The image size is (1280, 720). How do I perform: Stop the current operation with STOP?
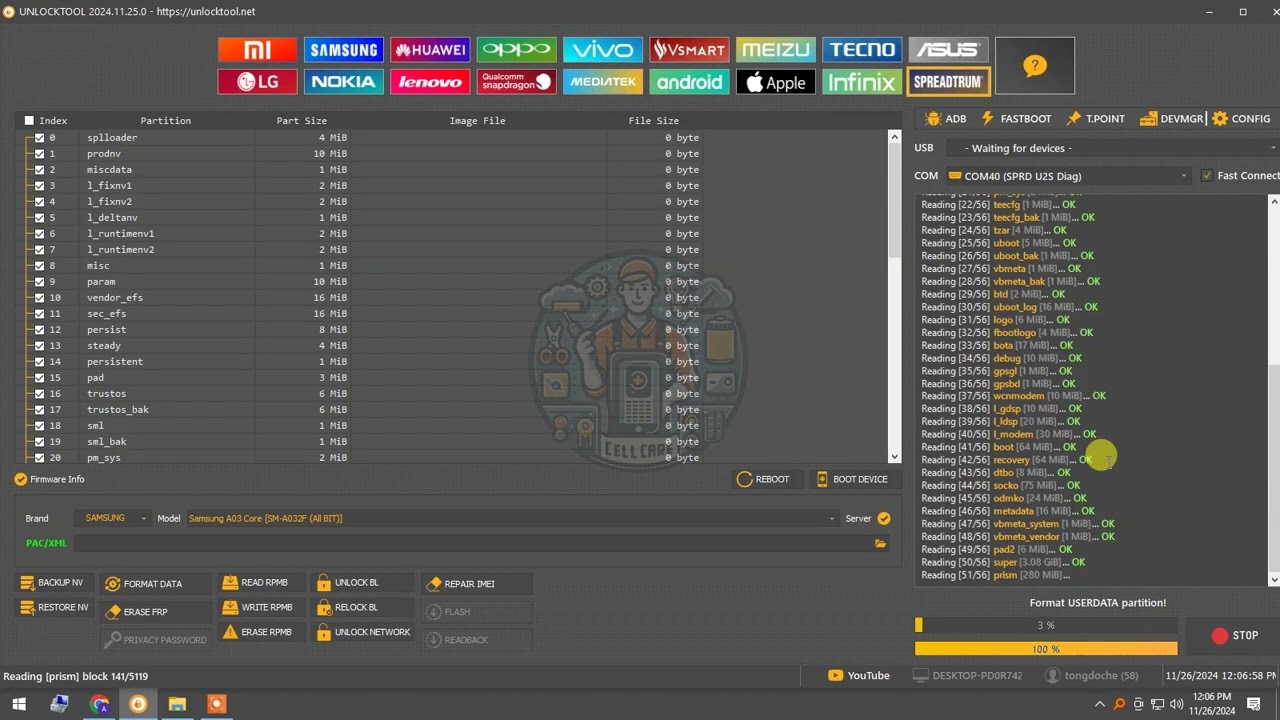pos(1234,636)
